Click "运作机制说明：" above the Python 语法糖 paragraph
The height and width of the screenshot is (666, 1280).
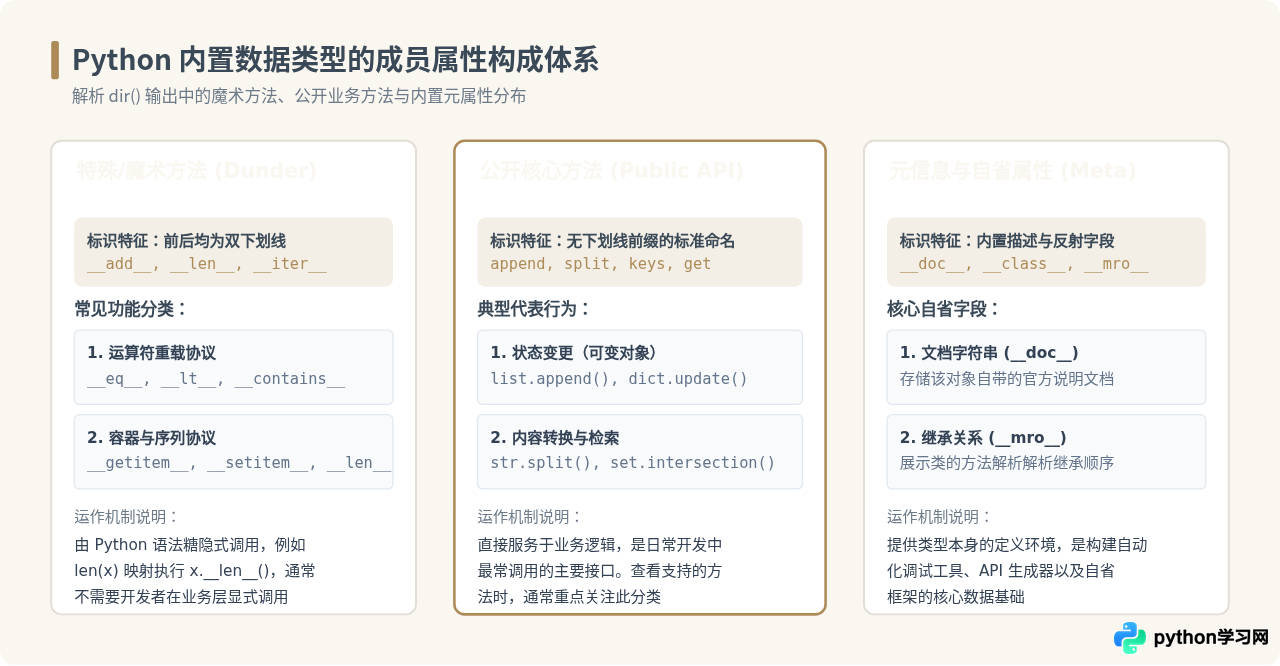click(x=127, y=517)
